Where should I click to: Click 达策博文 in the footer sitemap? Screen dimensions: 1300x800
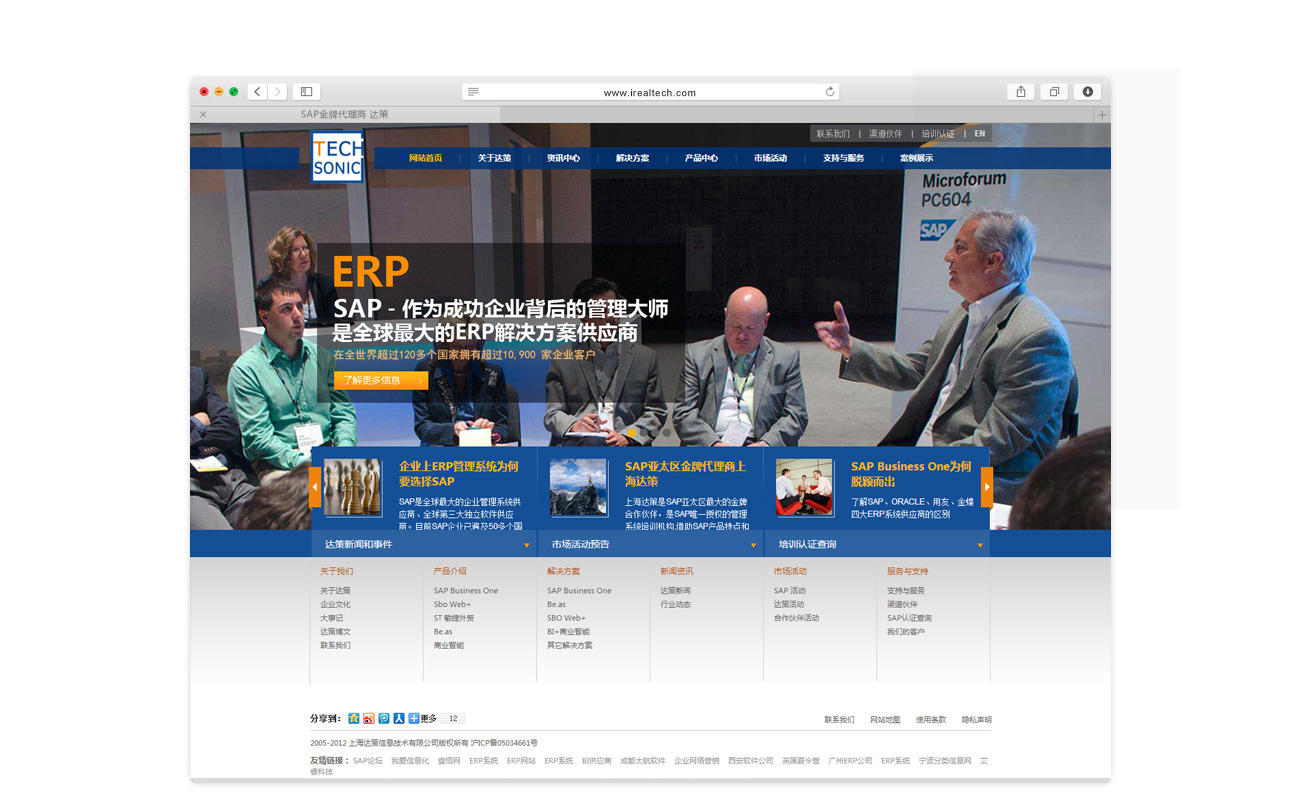pyautogui.click(x=335, y=632)
